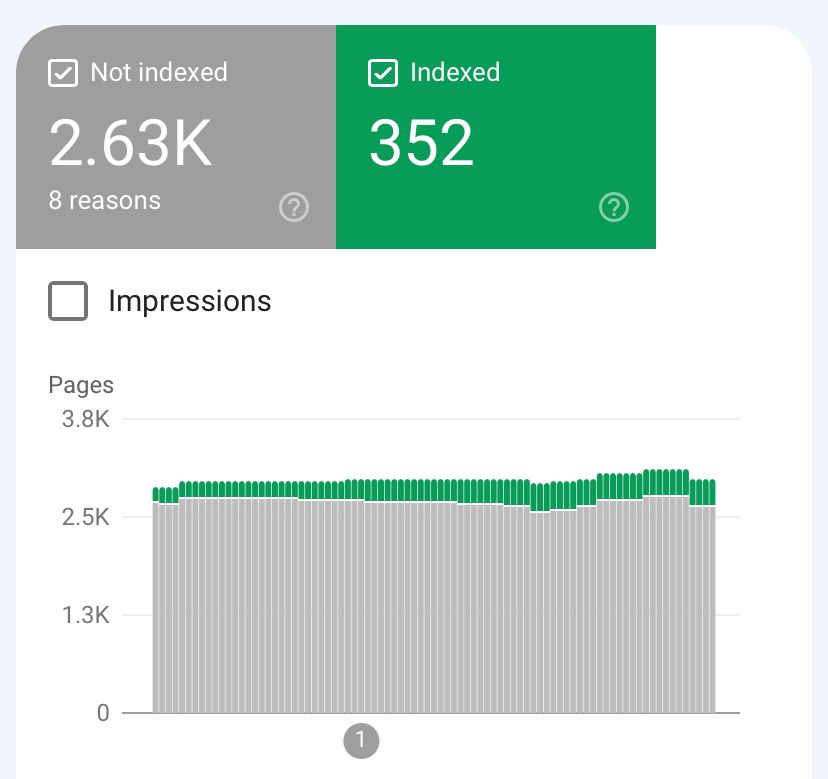
Task: Toggle the Indexed checkbox
Action: (383, 73)
